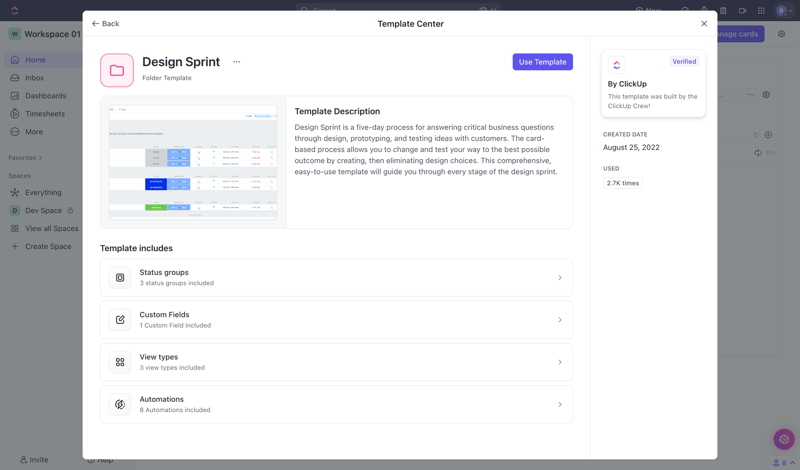This screenshot has width=800, height=470.
Task: Open the user avatar menu
Action: pos(784,10)
